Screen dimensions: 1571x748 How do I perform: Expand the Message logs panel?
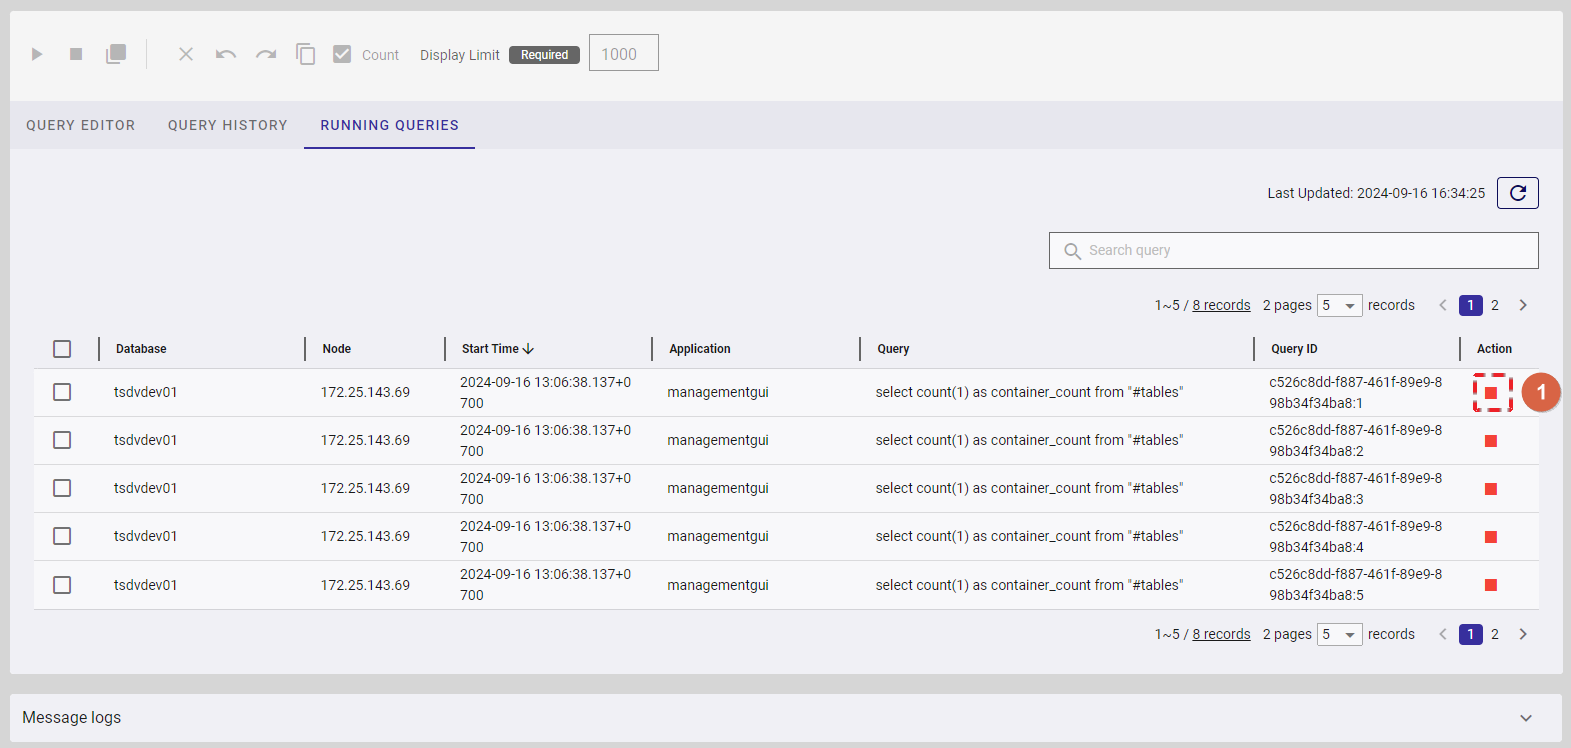pos(1525,718)
